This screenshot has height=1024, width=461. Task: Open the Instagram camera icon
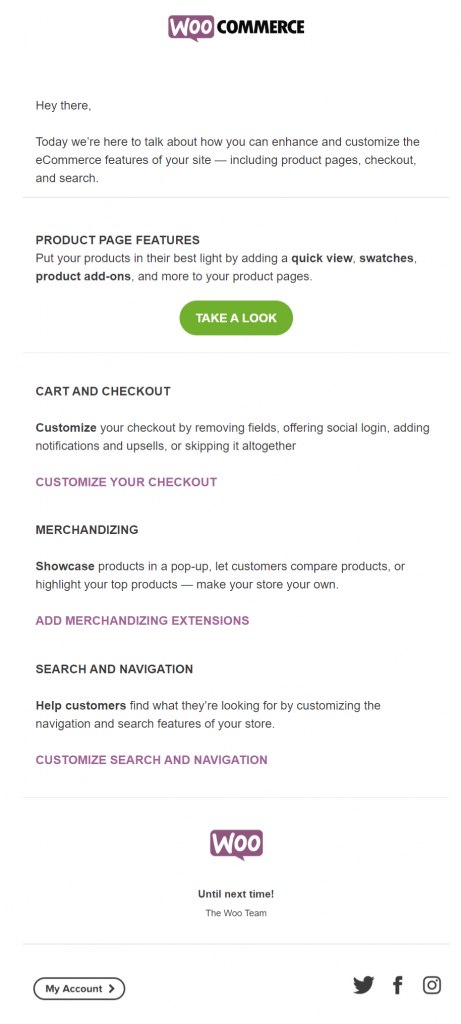(x=432, y=985)
